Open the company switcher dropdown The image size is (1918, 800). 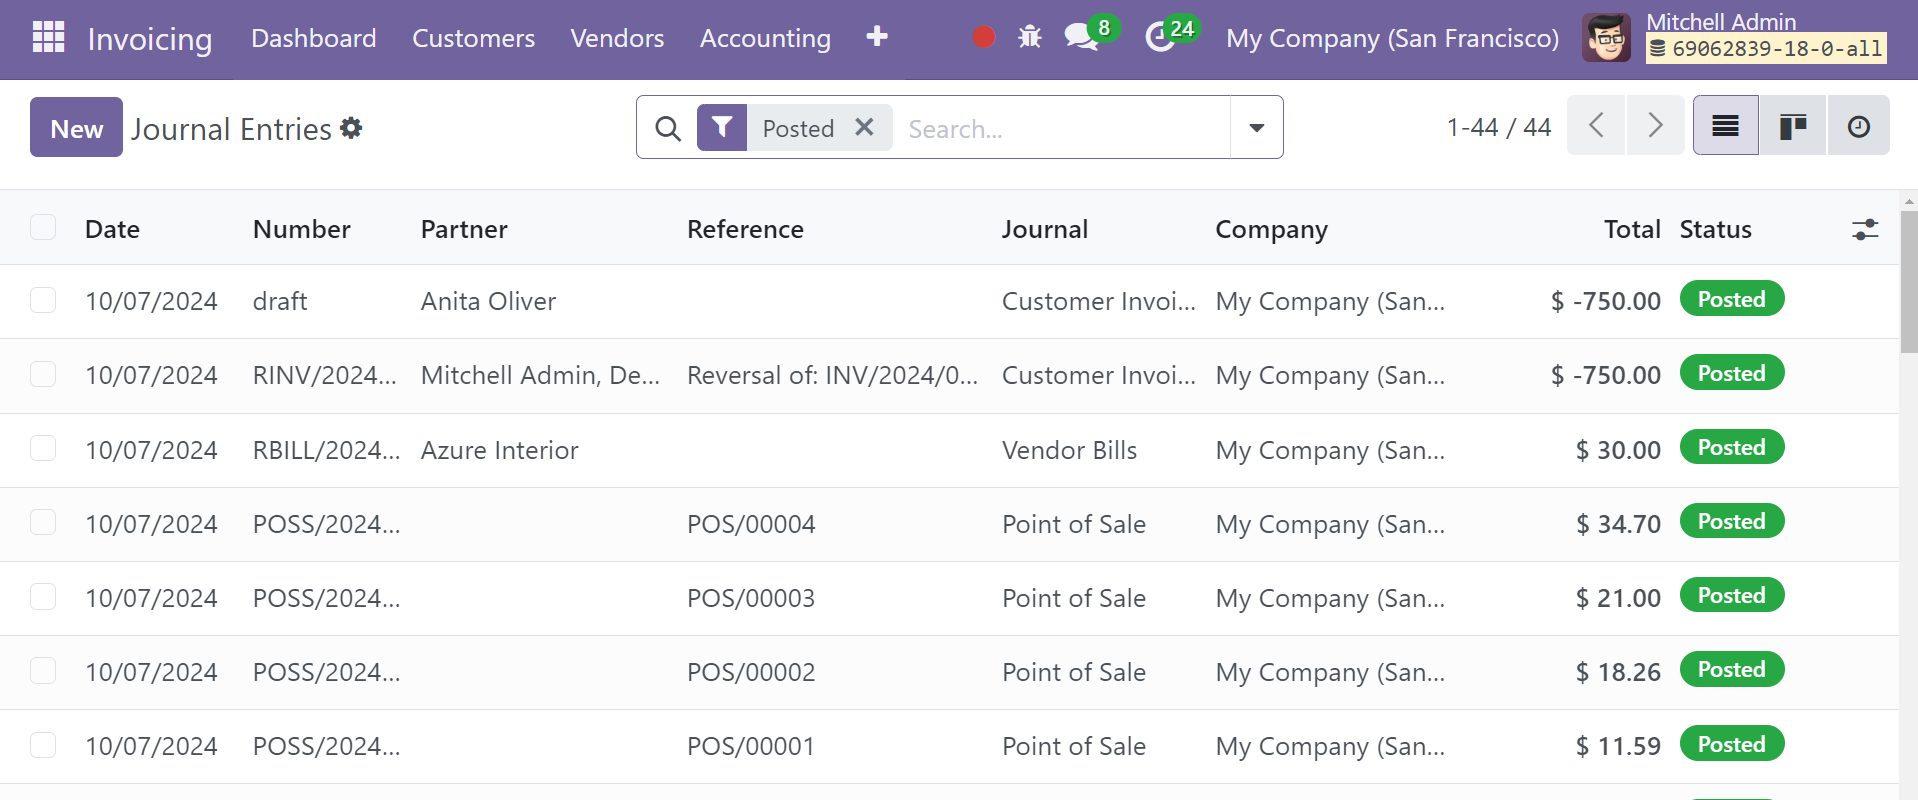click(1392, 38)
